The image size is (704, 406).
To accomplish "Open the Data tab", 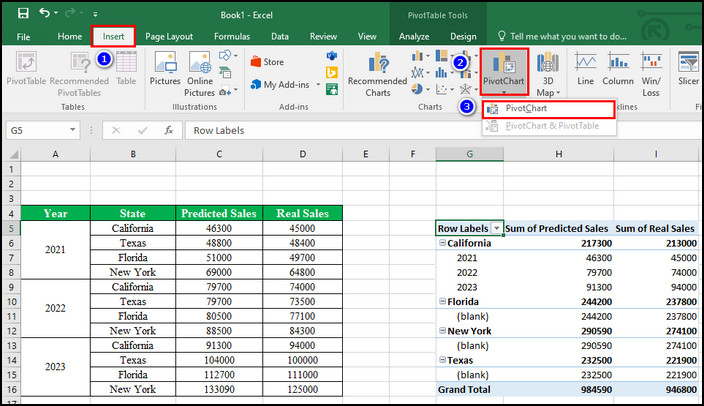I will click(280, 36).
